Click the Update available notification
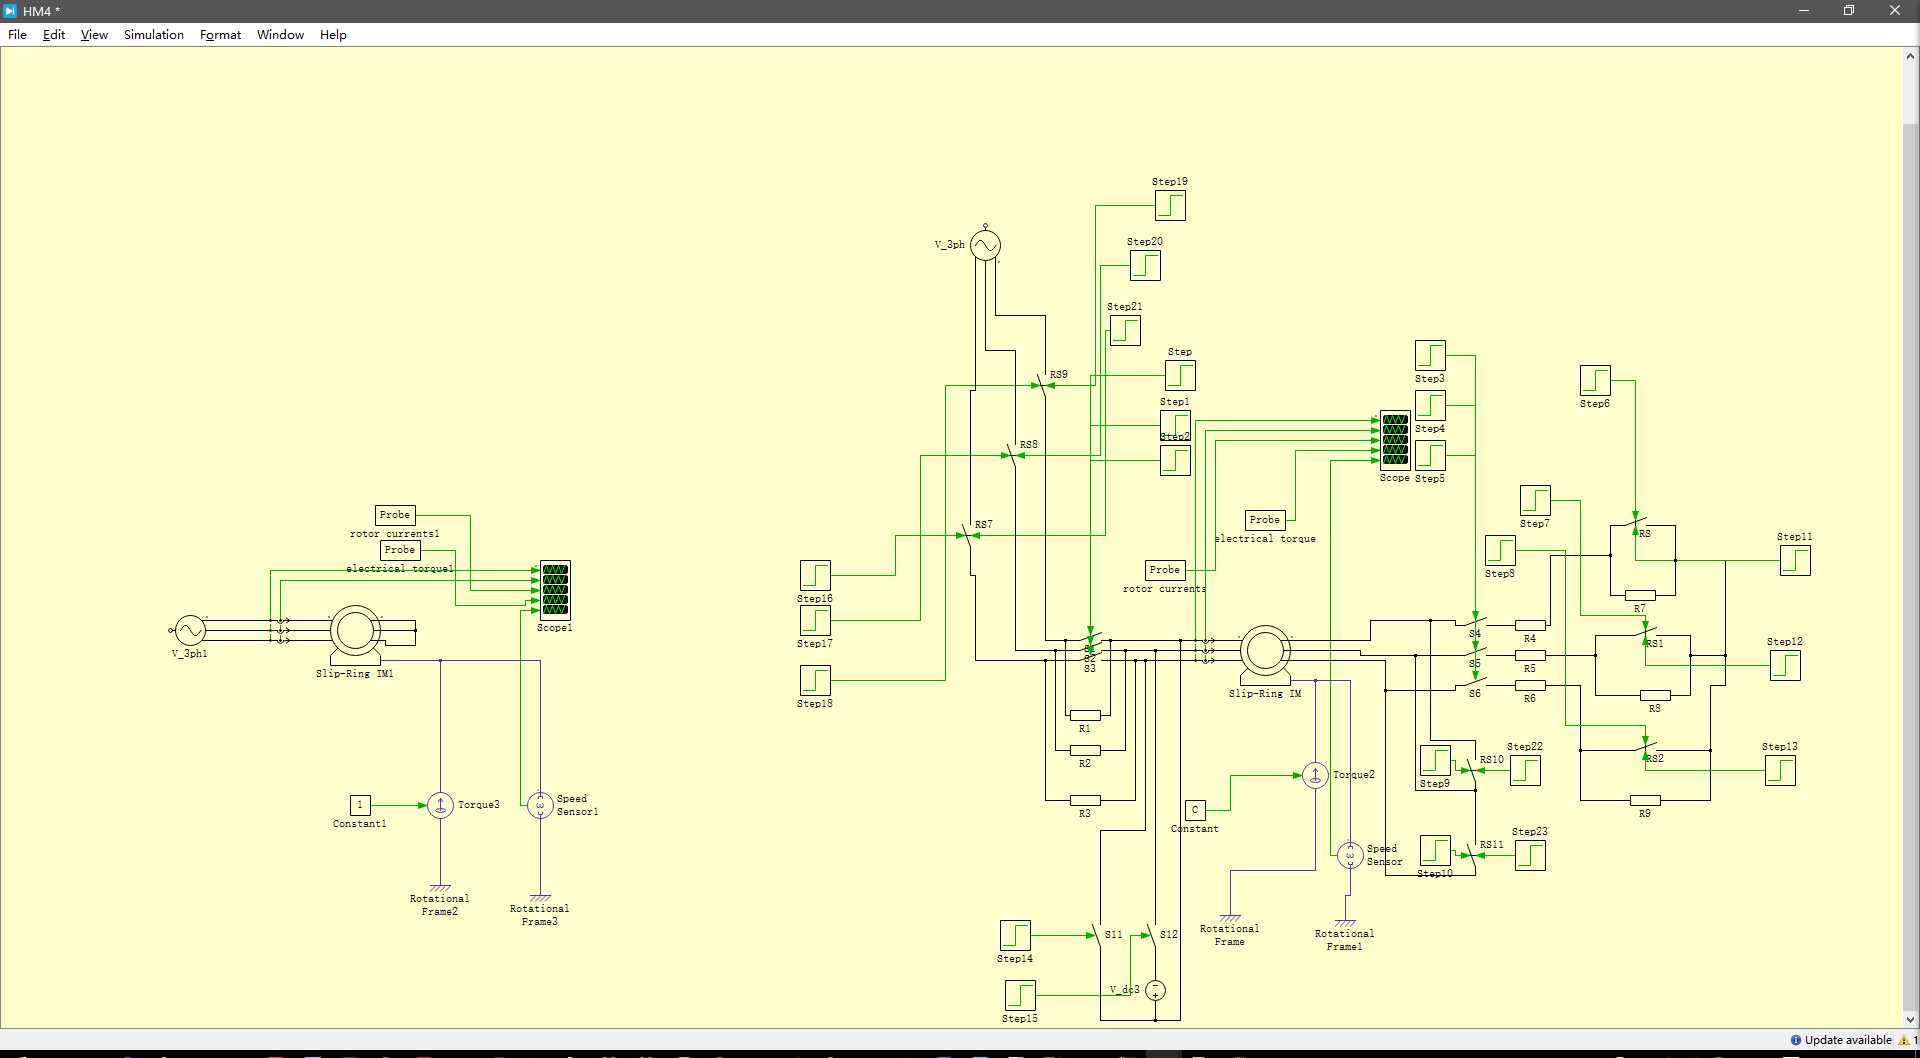The height and width of the screenshot is (1058, 1920). coord(1840,1040)
